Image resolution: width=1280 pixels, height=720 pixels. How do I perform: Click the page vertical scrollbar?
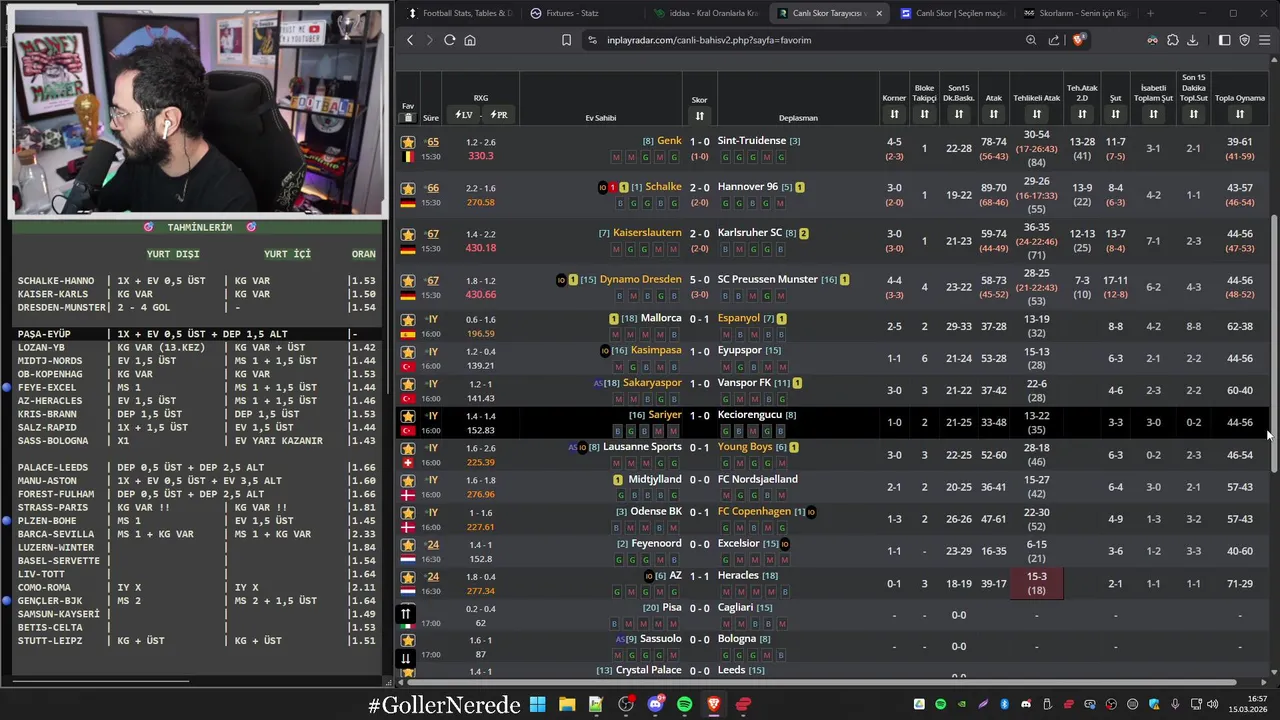point(1273,345)
